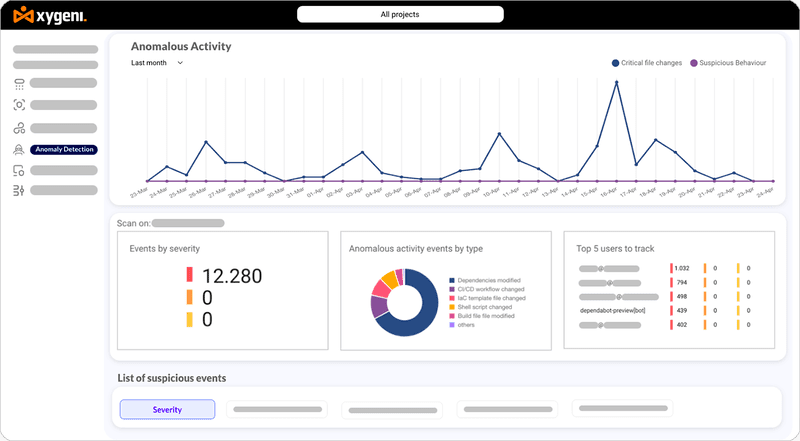Expand the All projects selector
Viewport: 800px width, 441px height.
pos(400,15)
